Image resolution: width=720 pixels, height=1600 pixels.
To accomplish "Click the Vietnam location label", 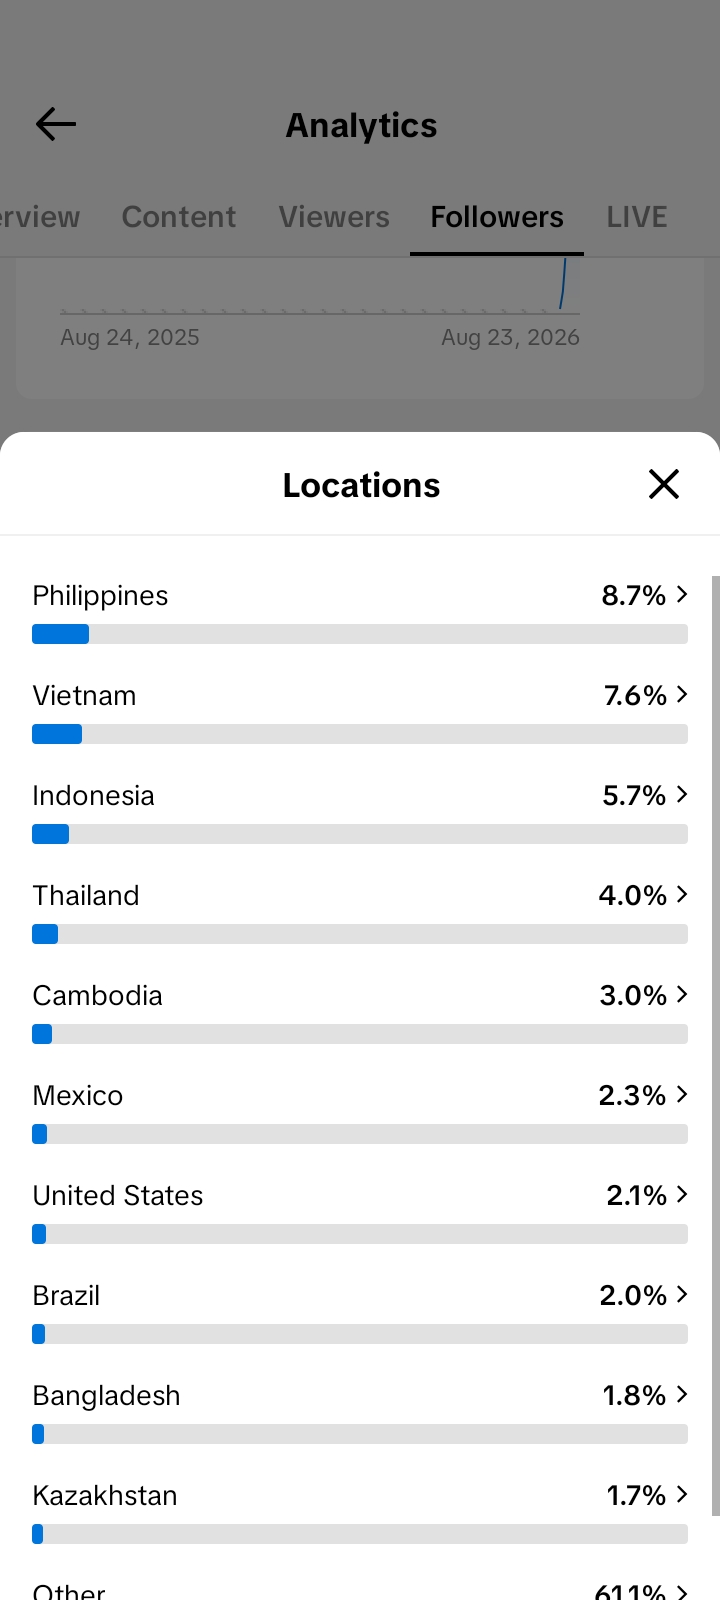I will tap(84, 695).
